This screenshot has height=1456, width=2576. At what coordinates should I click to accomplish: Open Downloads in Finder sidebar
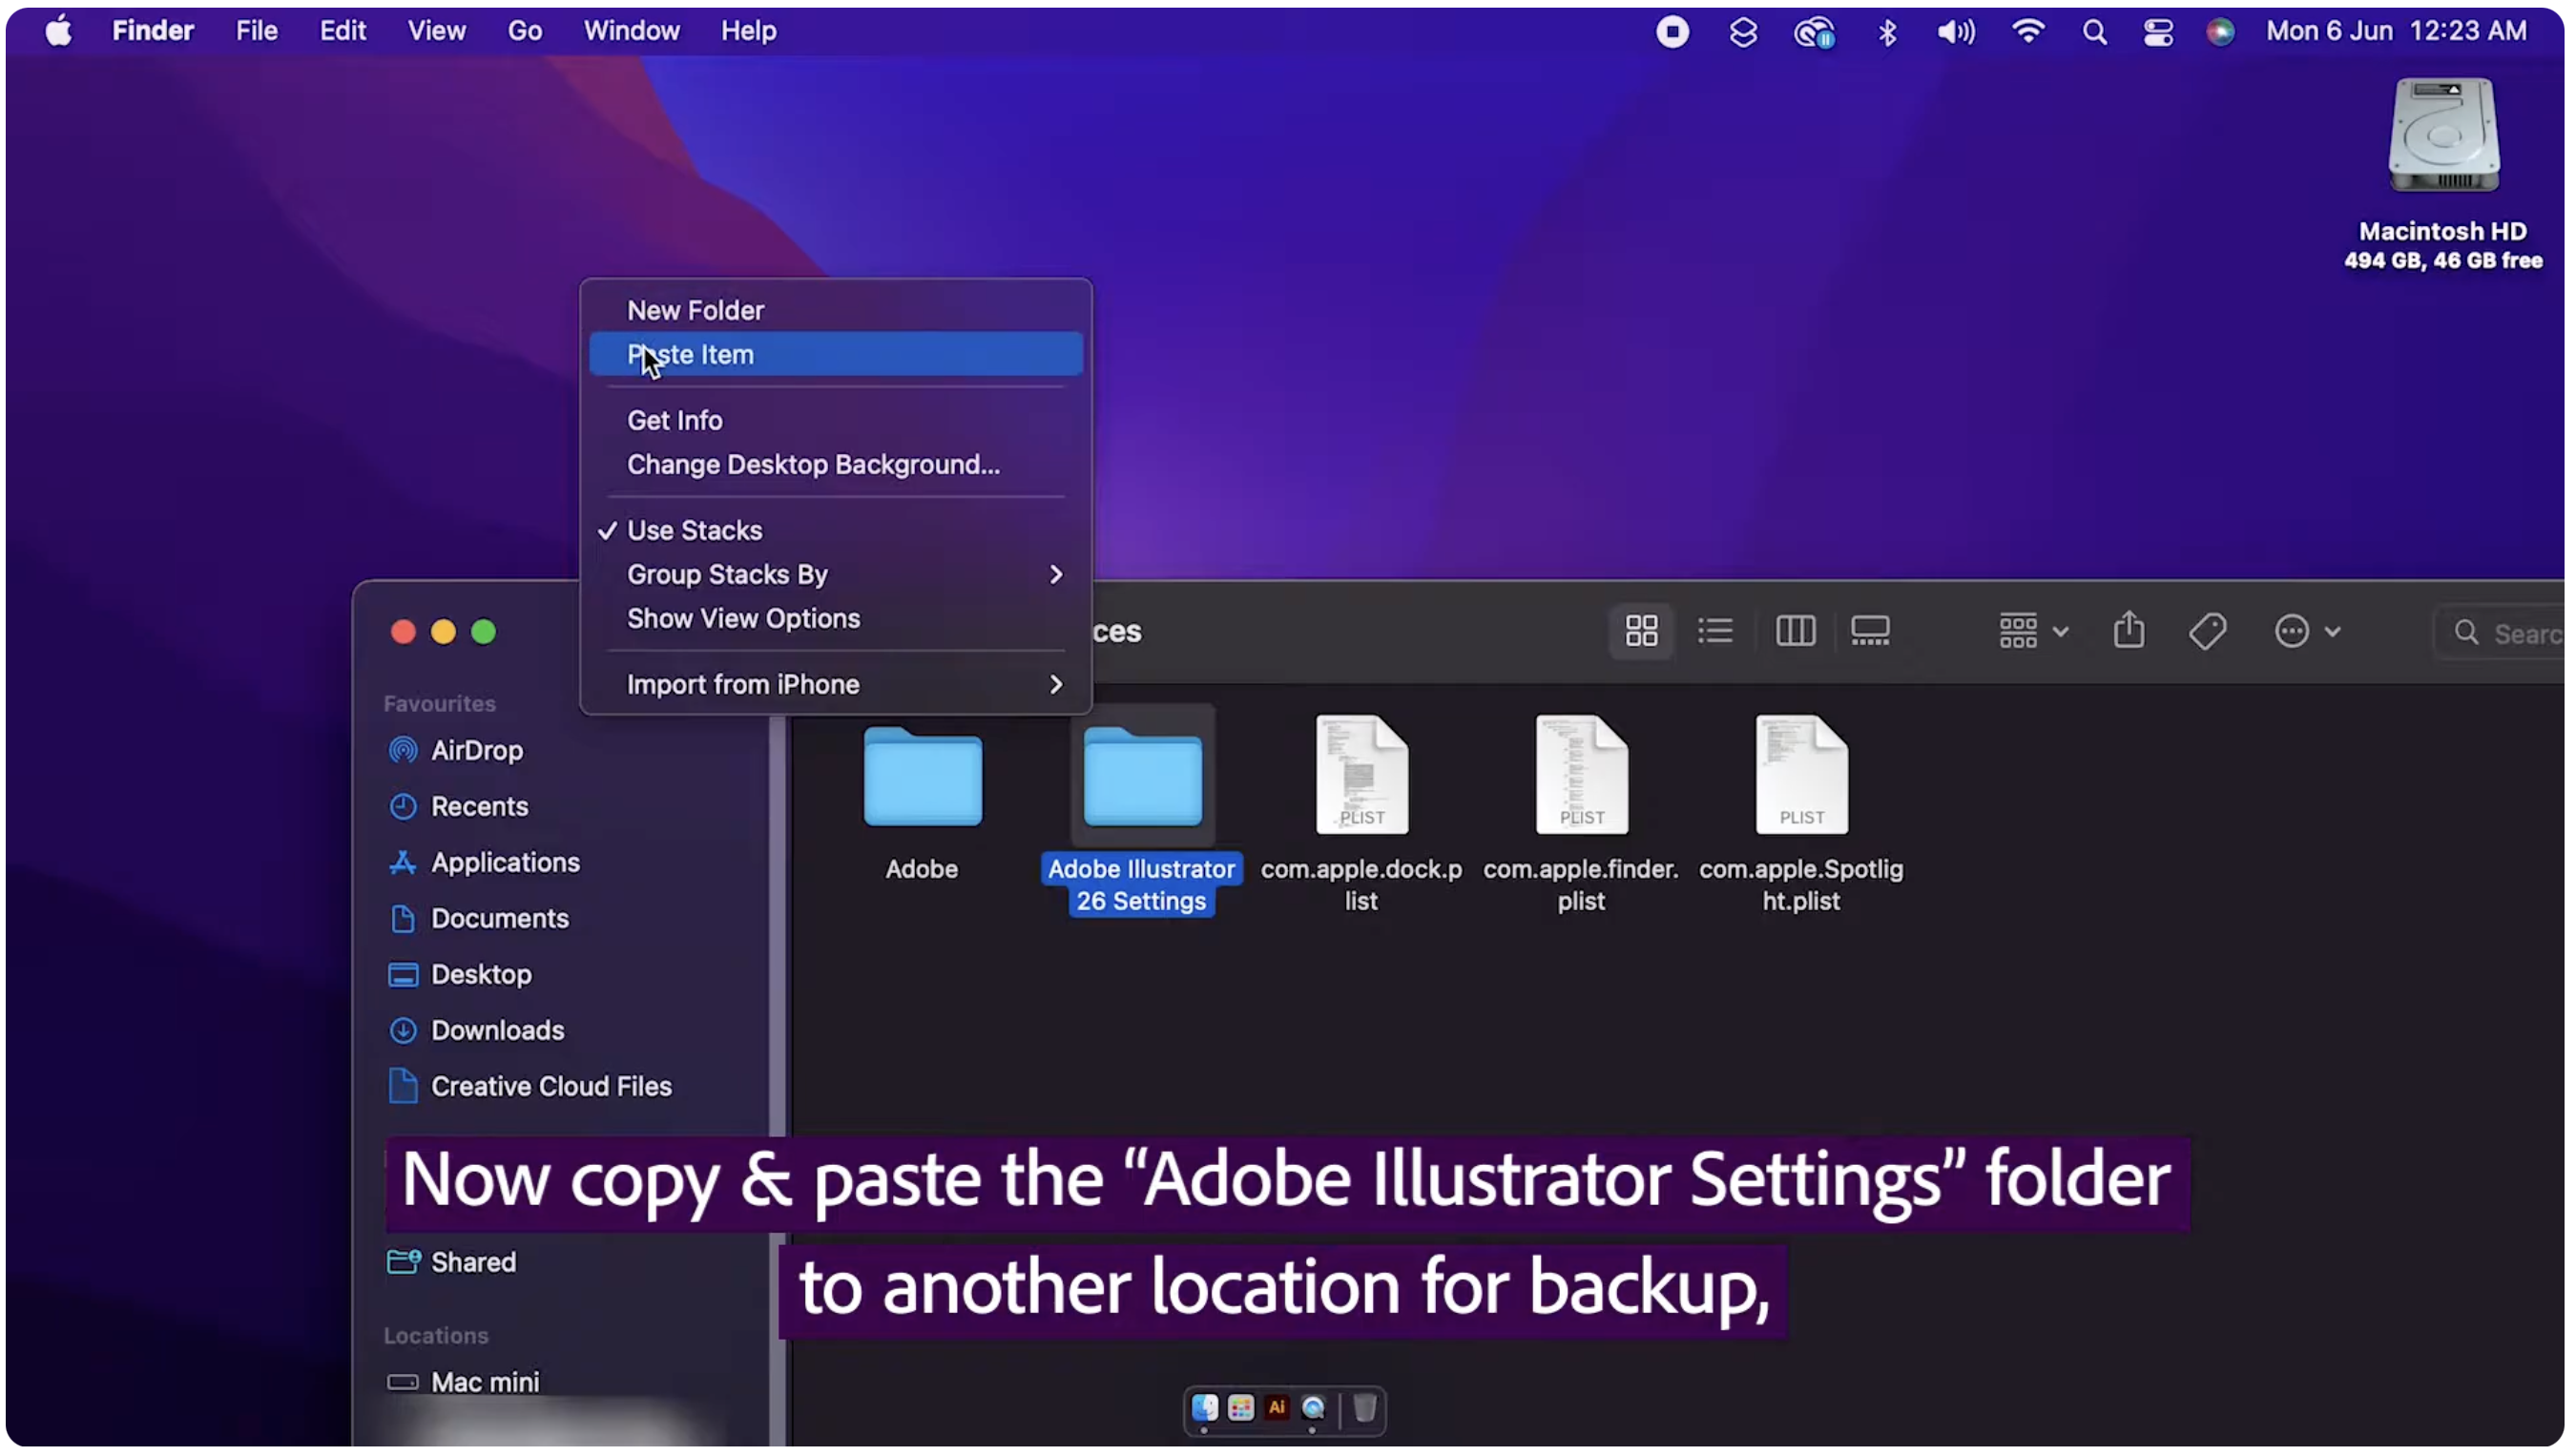click(497, 1030)
